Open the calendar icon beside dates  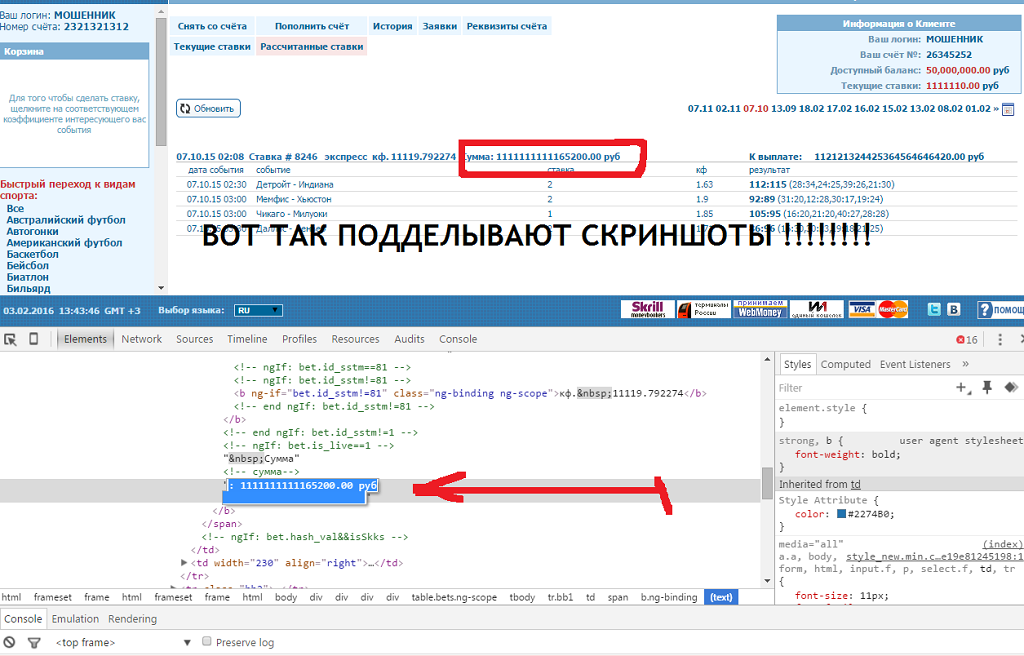click(x=1008, y=109)
